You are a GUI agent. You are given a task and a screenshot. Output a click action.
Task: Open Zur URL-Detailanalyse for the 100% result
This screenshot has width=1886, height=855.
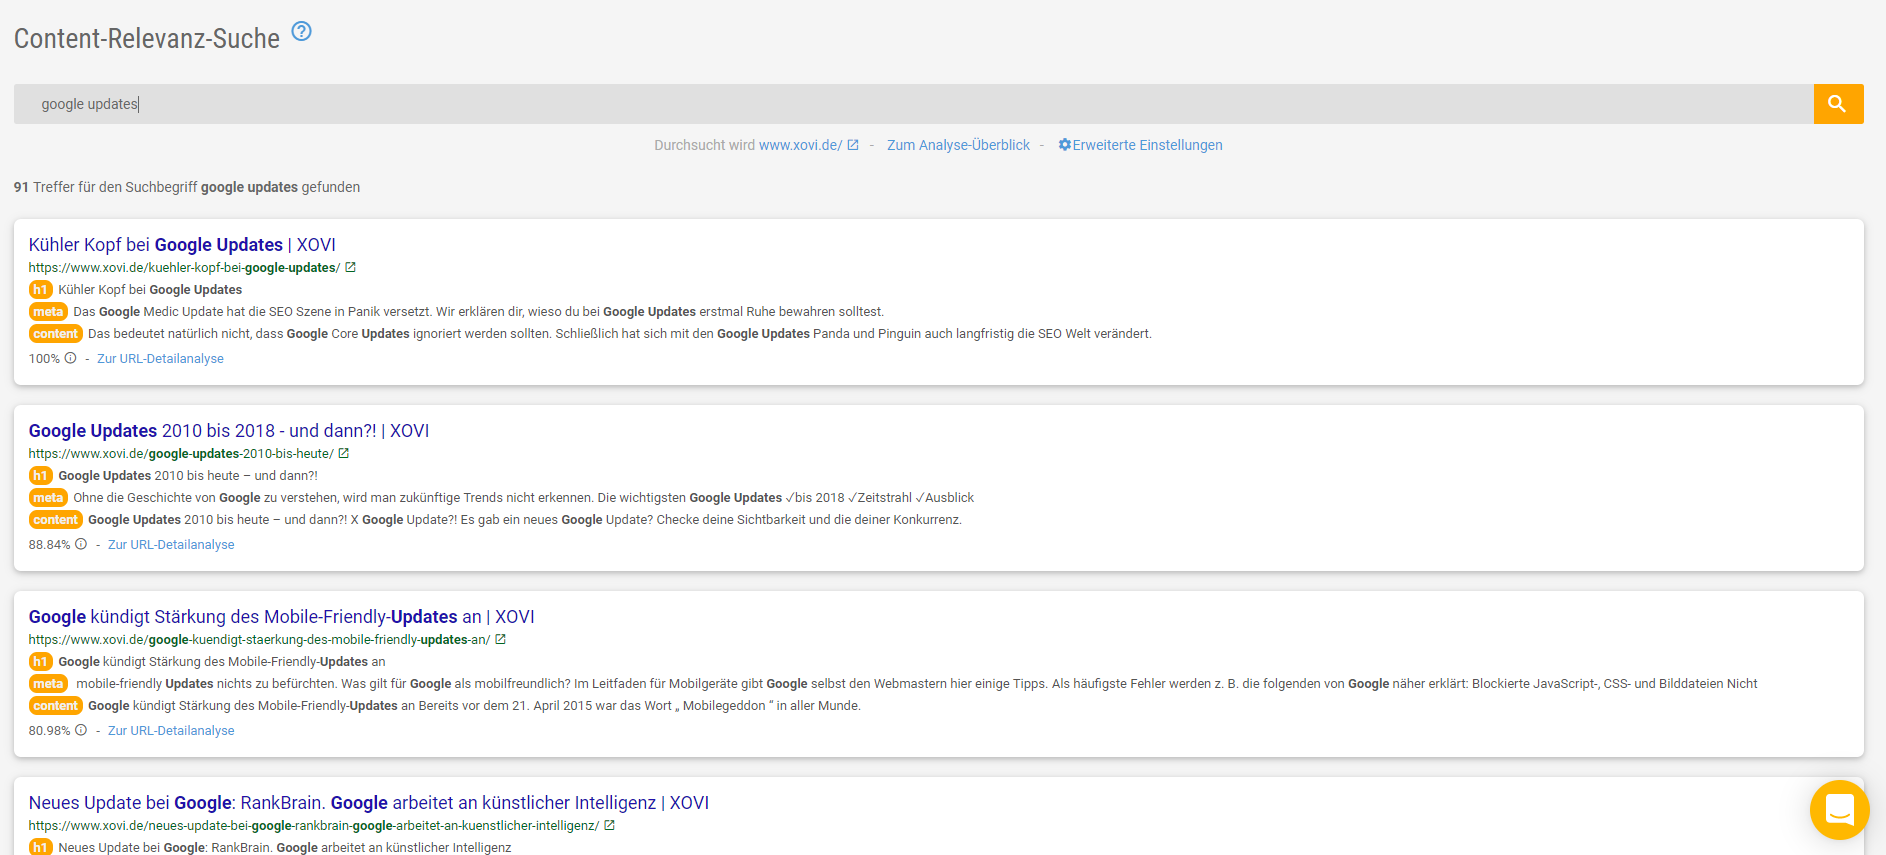(x=160, y=359)
